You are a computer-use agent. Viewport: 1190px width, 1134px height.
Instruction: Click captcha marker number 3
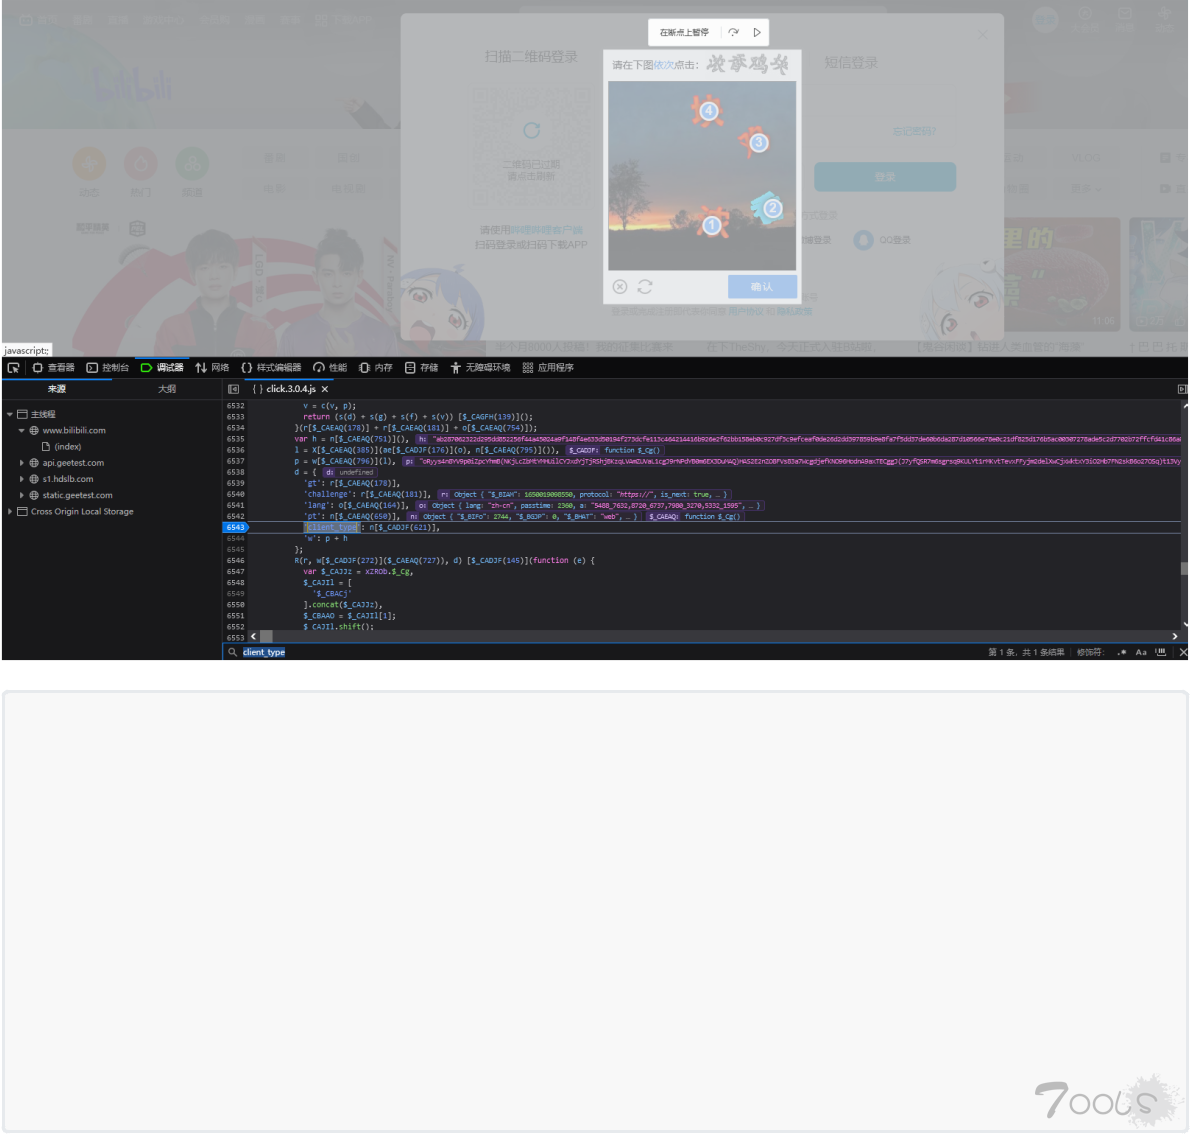pos(757,142)
